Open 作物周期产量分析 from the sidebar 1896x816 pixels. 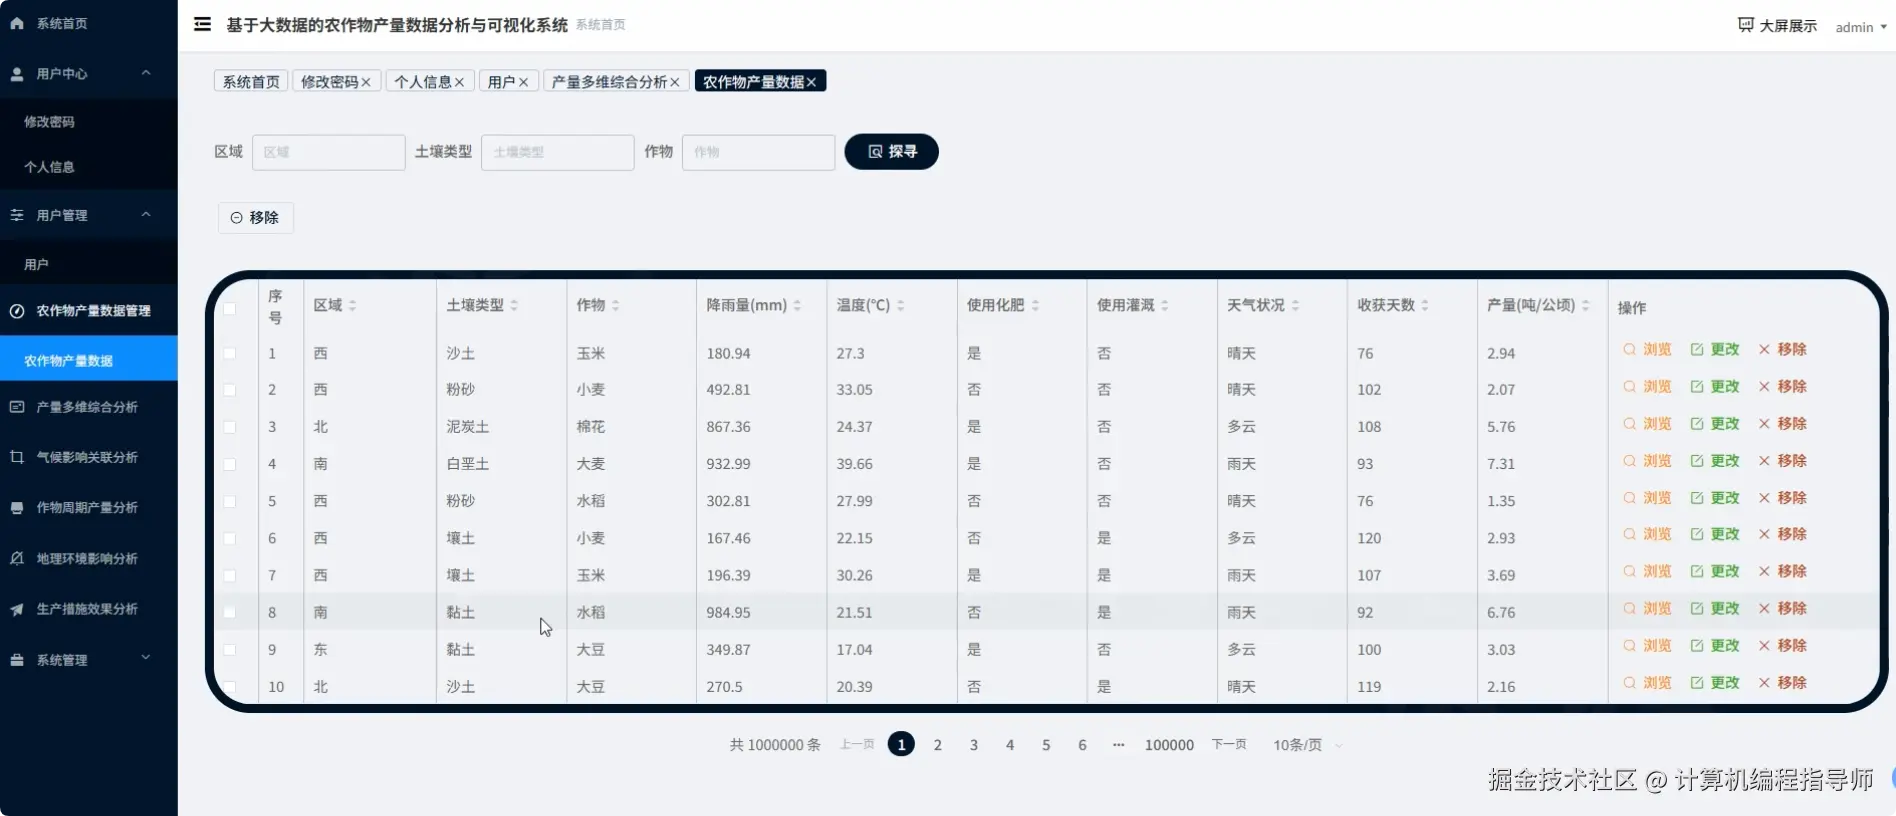pos(89,508)
